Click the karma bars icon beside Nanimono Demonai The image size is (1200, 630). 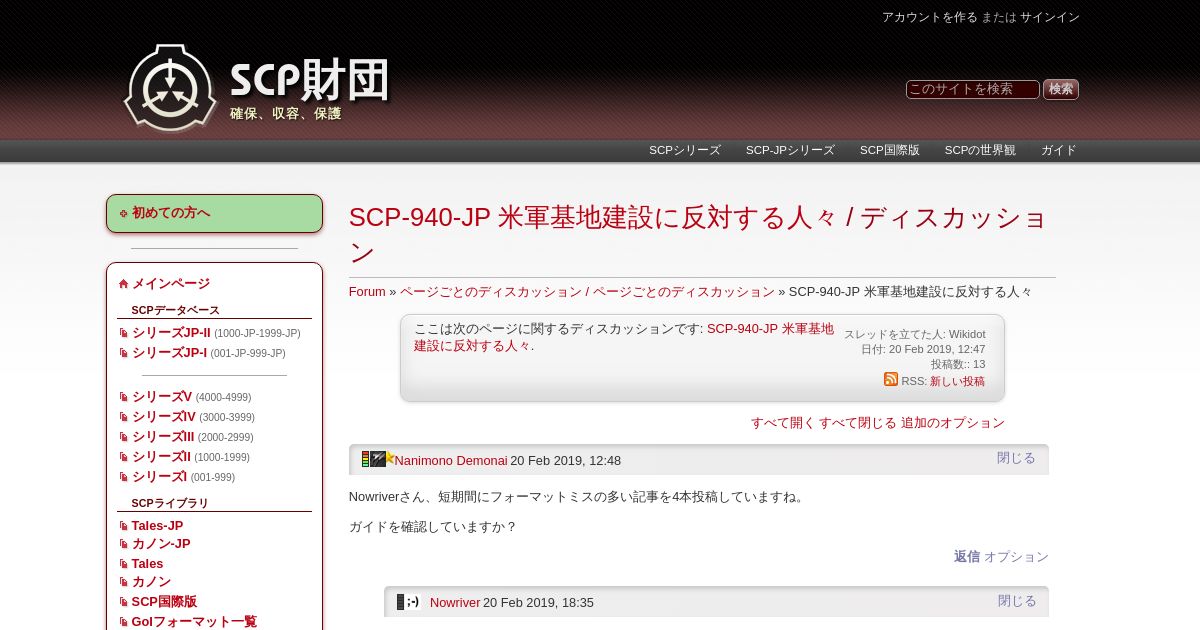coord(366,459)
